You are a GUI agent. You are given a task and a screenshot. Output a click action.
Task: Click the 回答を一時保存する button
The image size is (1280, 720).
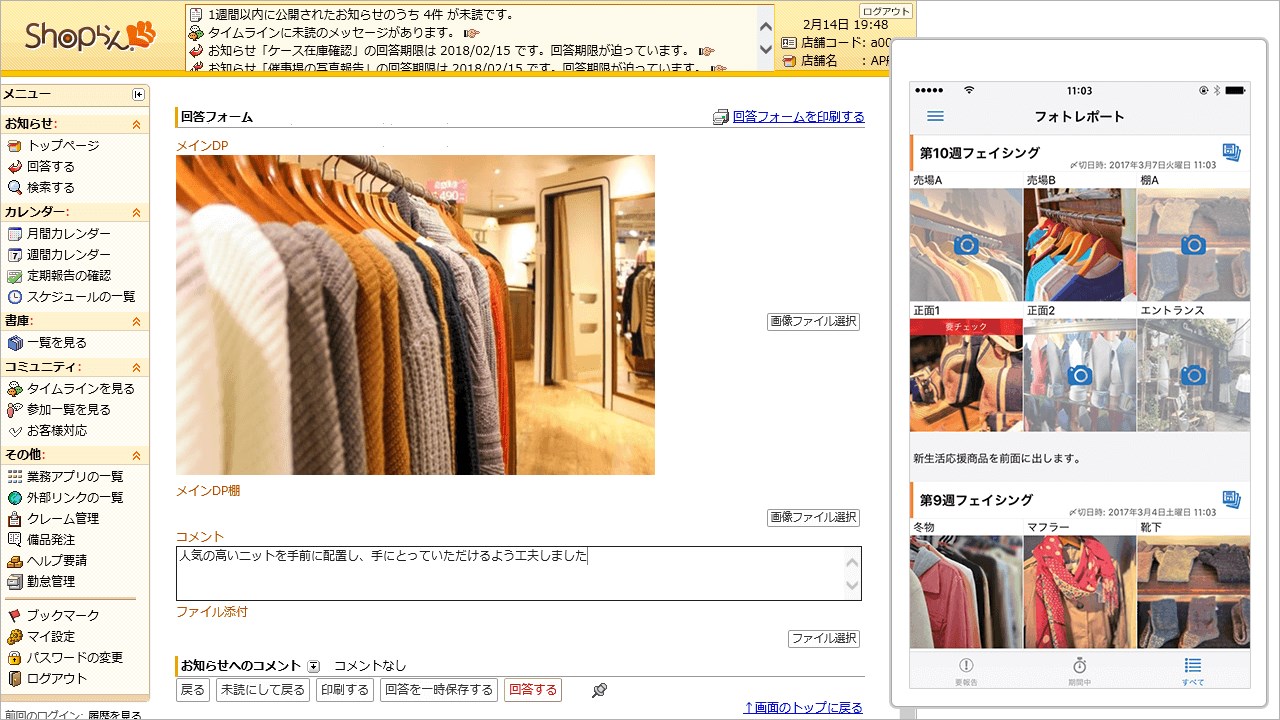pos(439,690)
